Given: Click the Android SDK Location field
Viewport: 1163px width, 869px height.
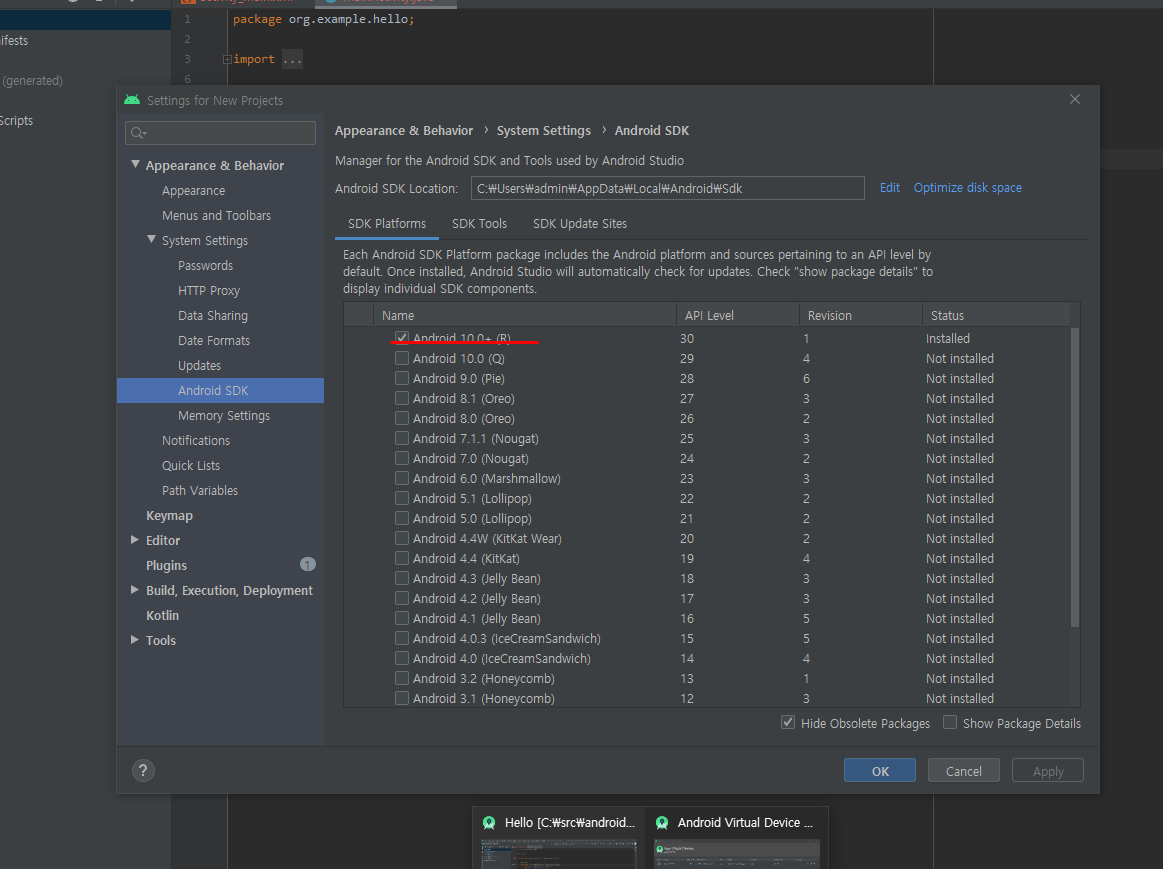Looking at the screenshot, I should click(668, 188).
